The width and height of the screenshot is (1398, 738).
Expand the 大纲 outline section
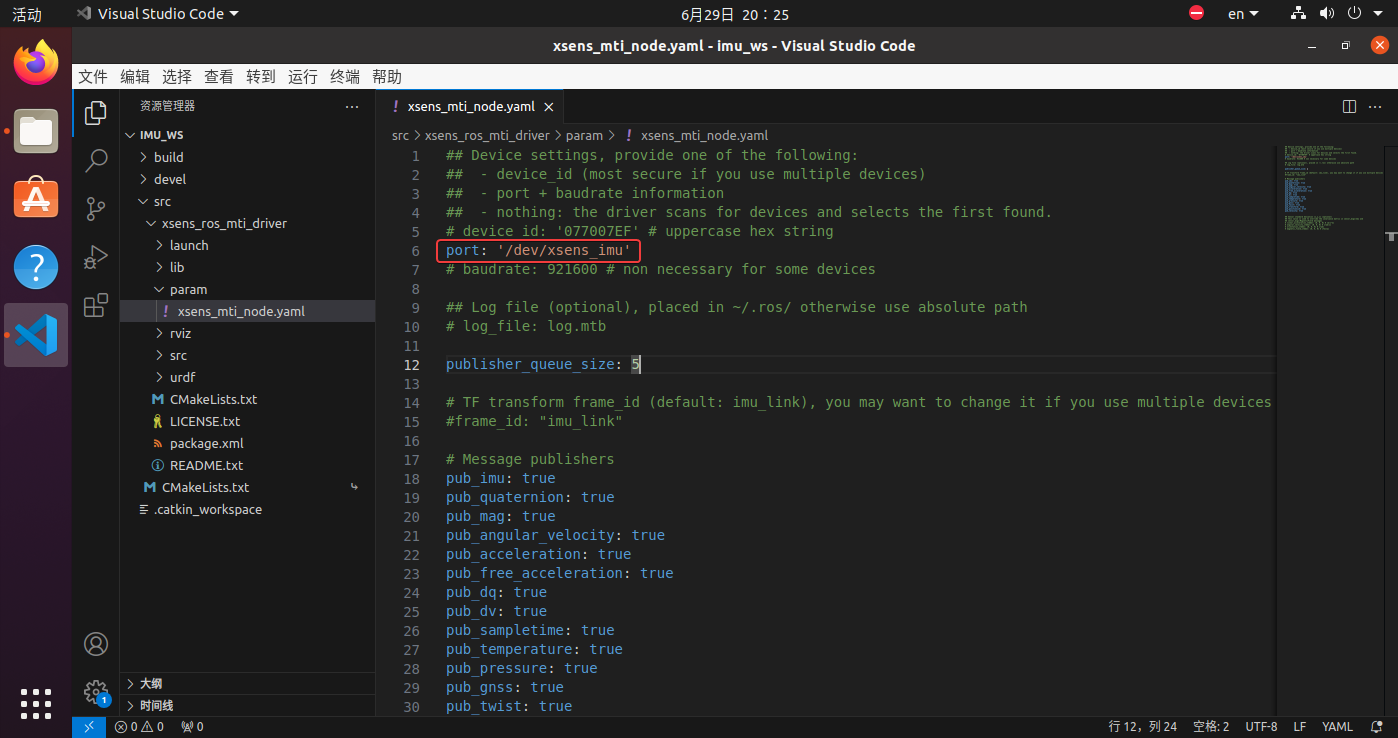pyautogui.click(x=247, y=684)
